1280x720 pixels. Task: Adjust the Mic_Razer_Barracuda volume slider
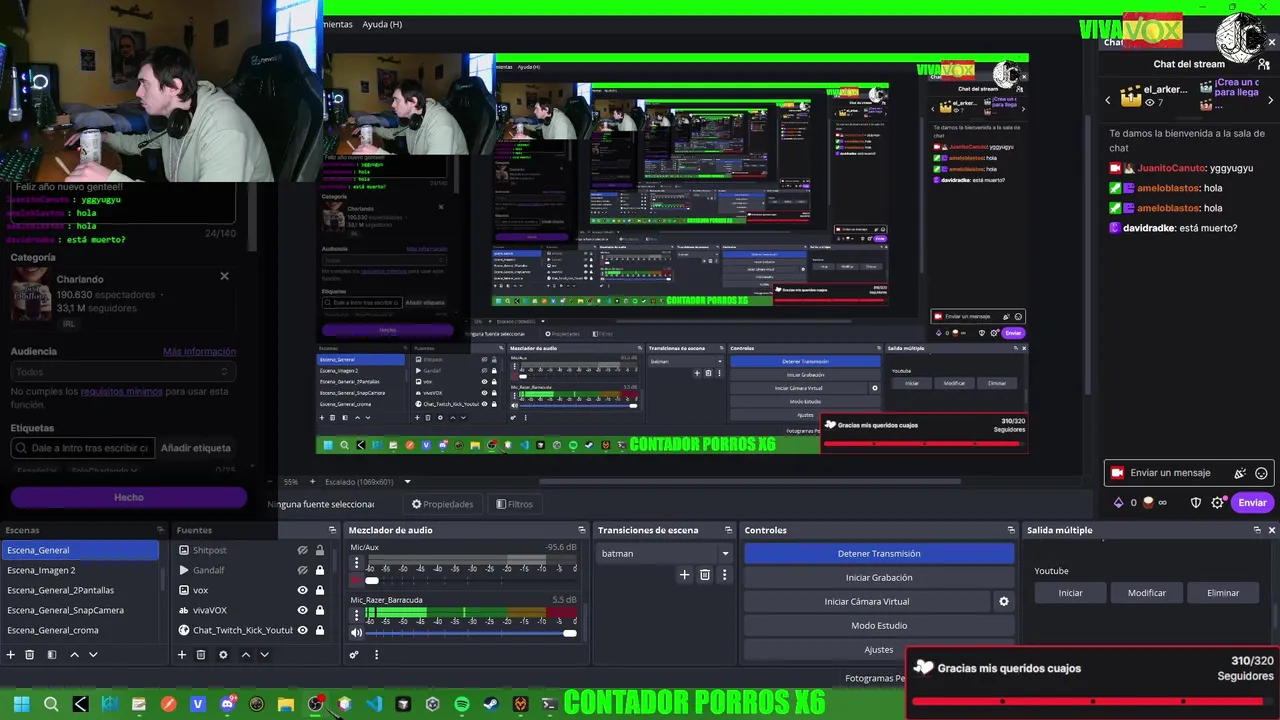tap(471, 633)
